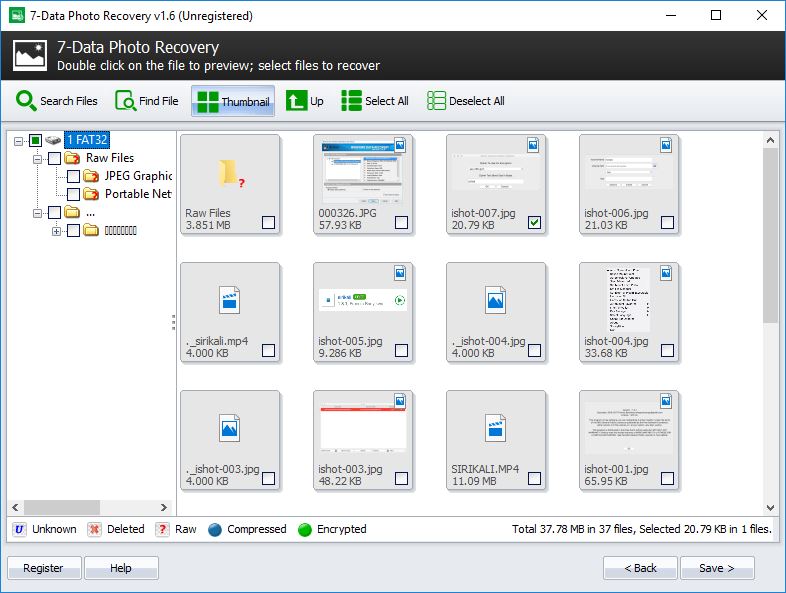Viewport: 786px width, 593px height.
Task: Click the tree horizontal scrollbar thumb
Action: 62,507
